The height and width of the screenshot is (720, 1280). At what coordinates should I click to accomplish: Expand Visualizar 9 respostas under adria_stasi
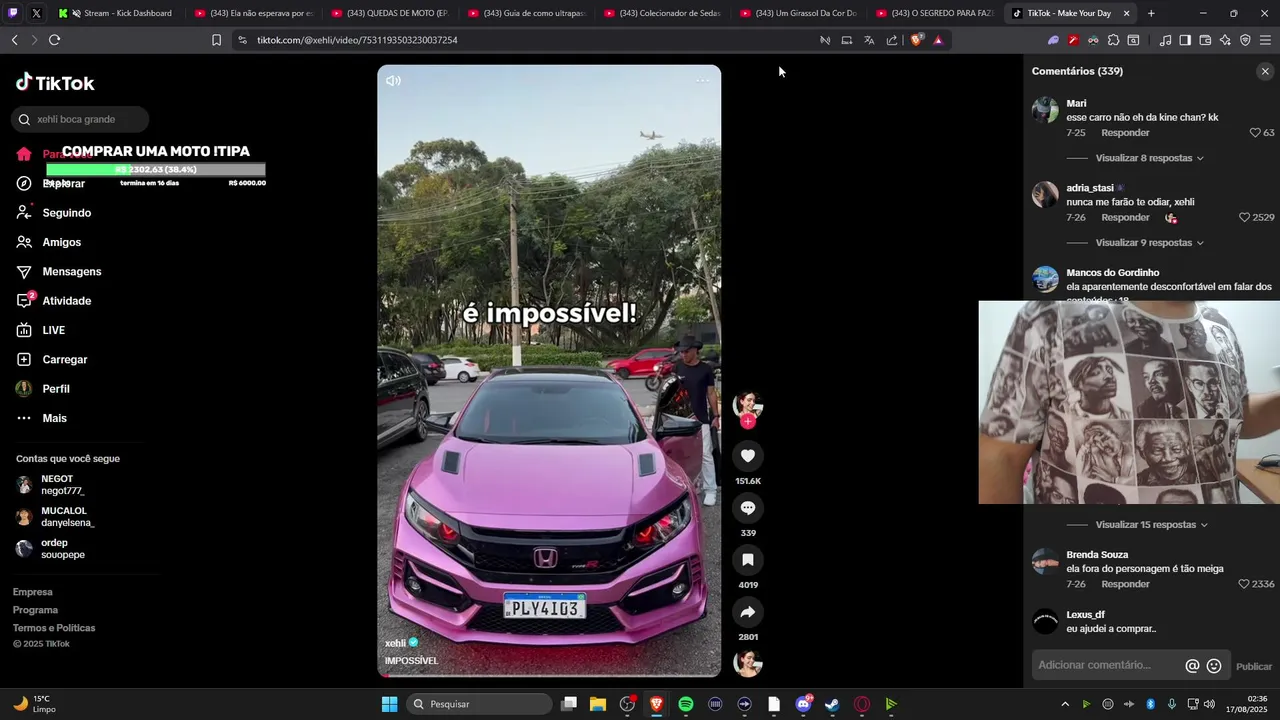tap(1149, 242)
